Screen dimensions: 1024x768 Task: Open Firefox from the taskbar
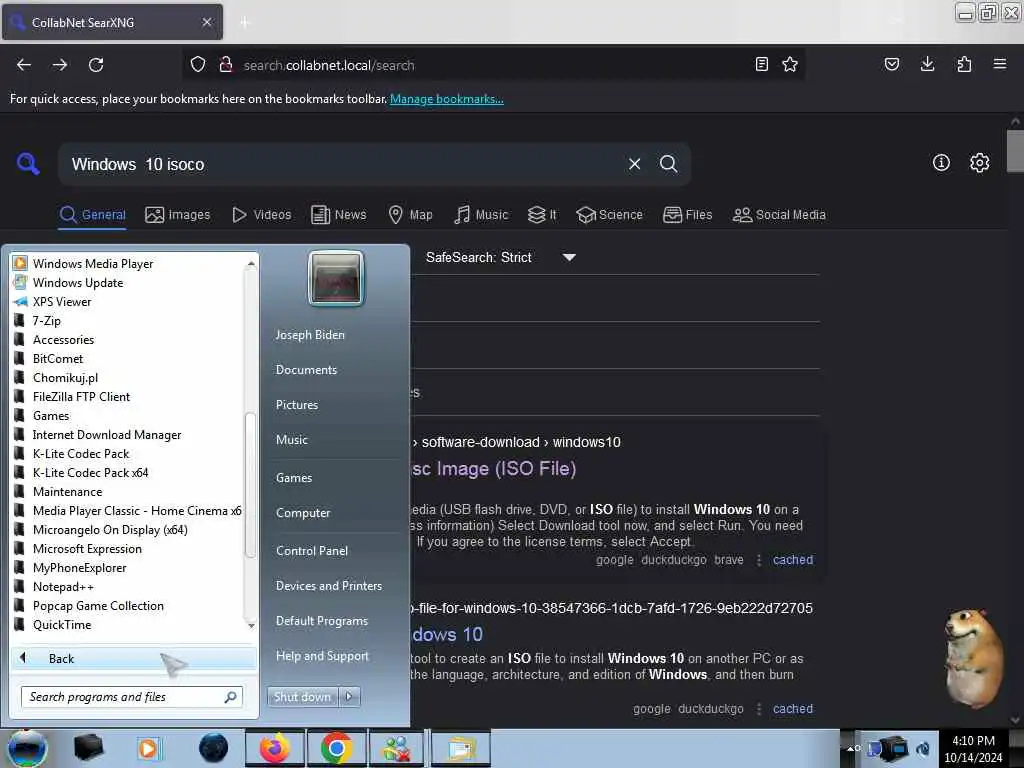274,748
